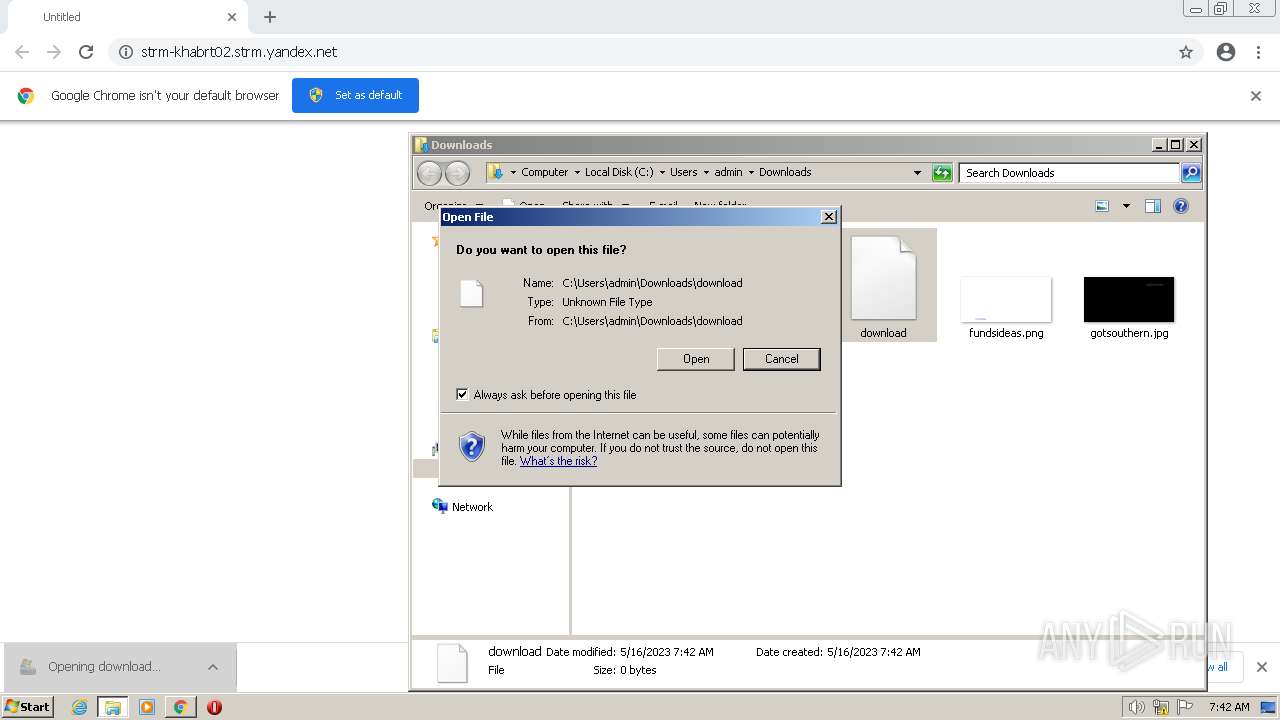Click the Search Downloads field
This screenshot has height=720, width=1280.
click(1069, 173)
